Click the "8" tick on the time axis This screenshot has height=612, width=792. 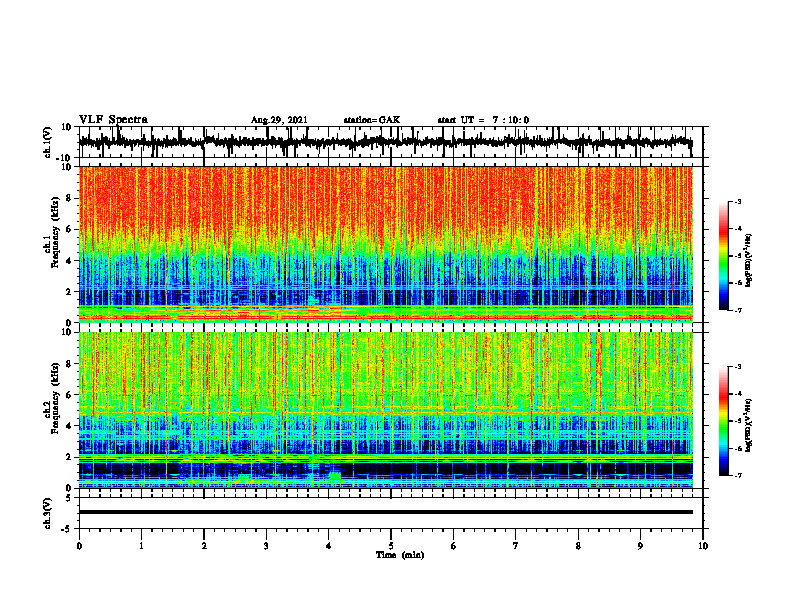[x=578, y=546]
